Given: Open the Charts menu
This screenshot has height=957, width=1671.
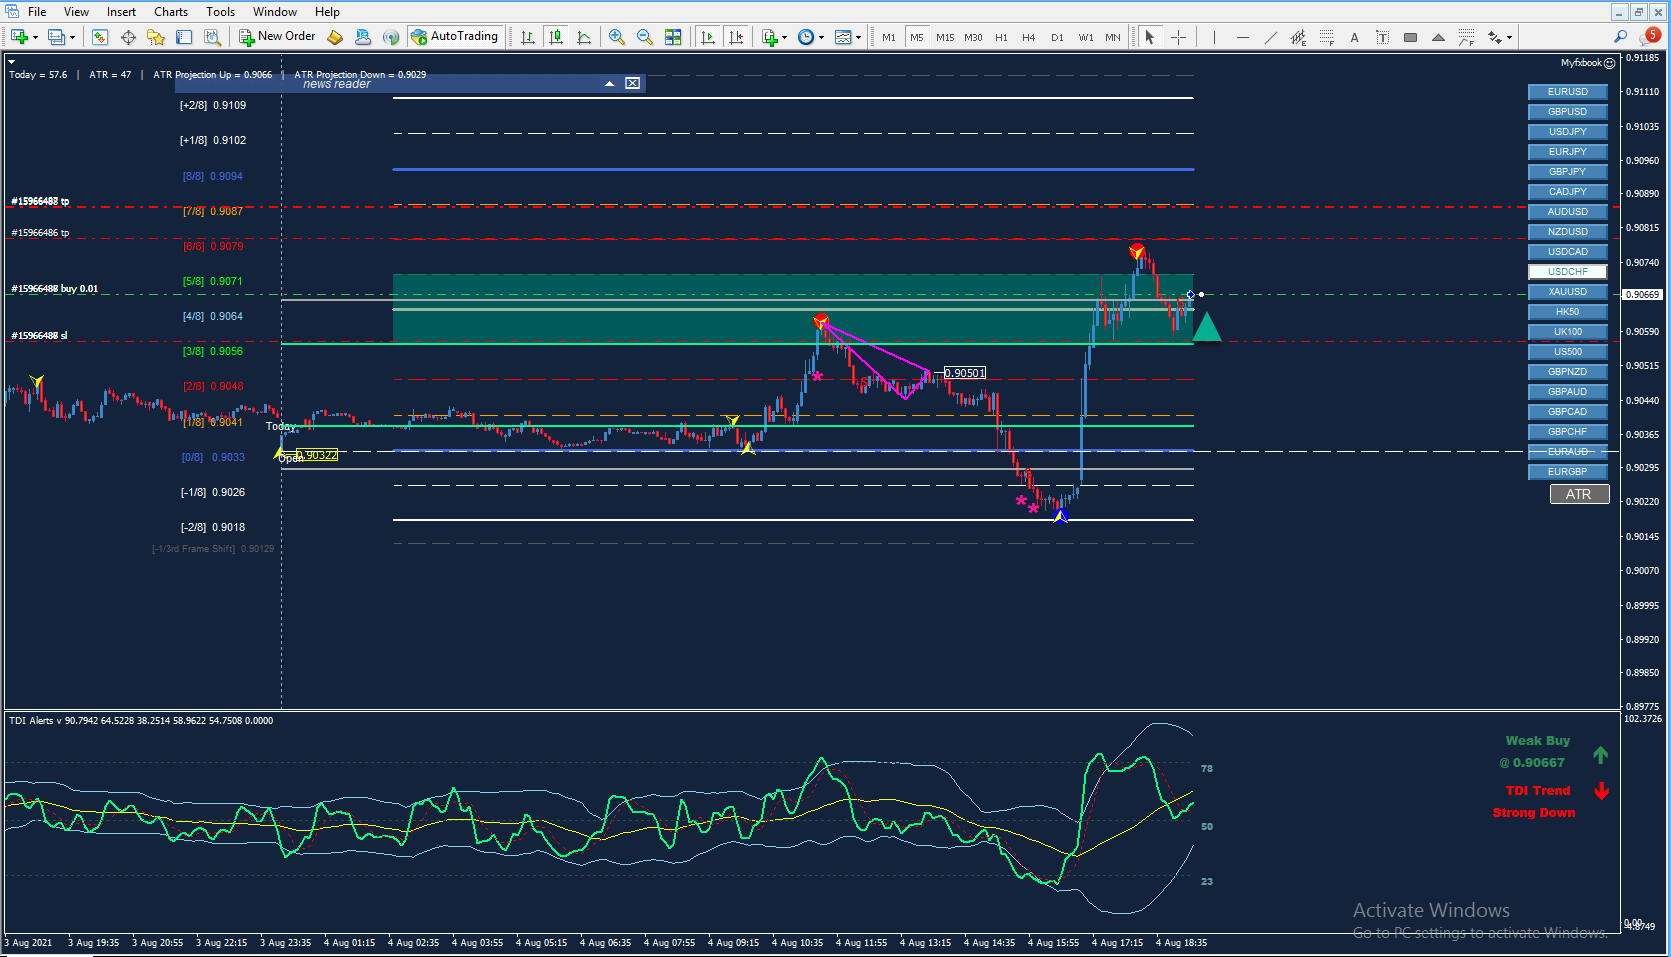Looking at the screenshot, I should point(170,12).
